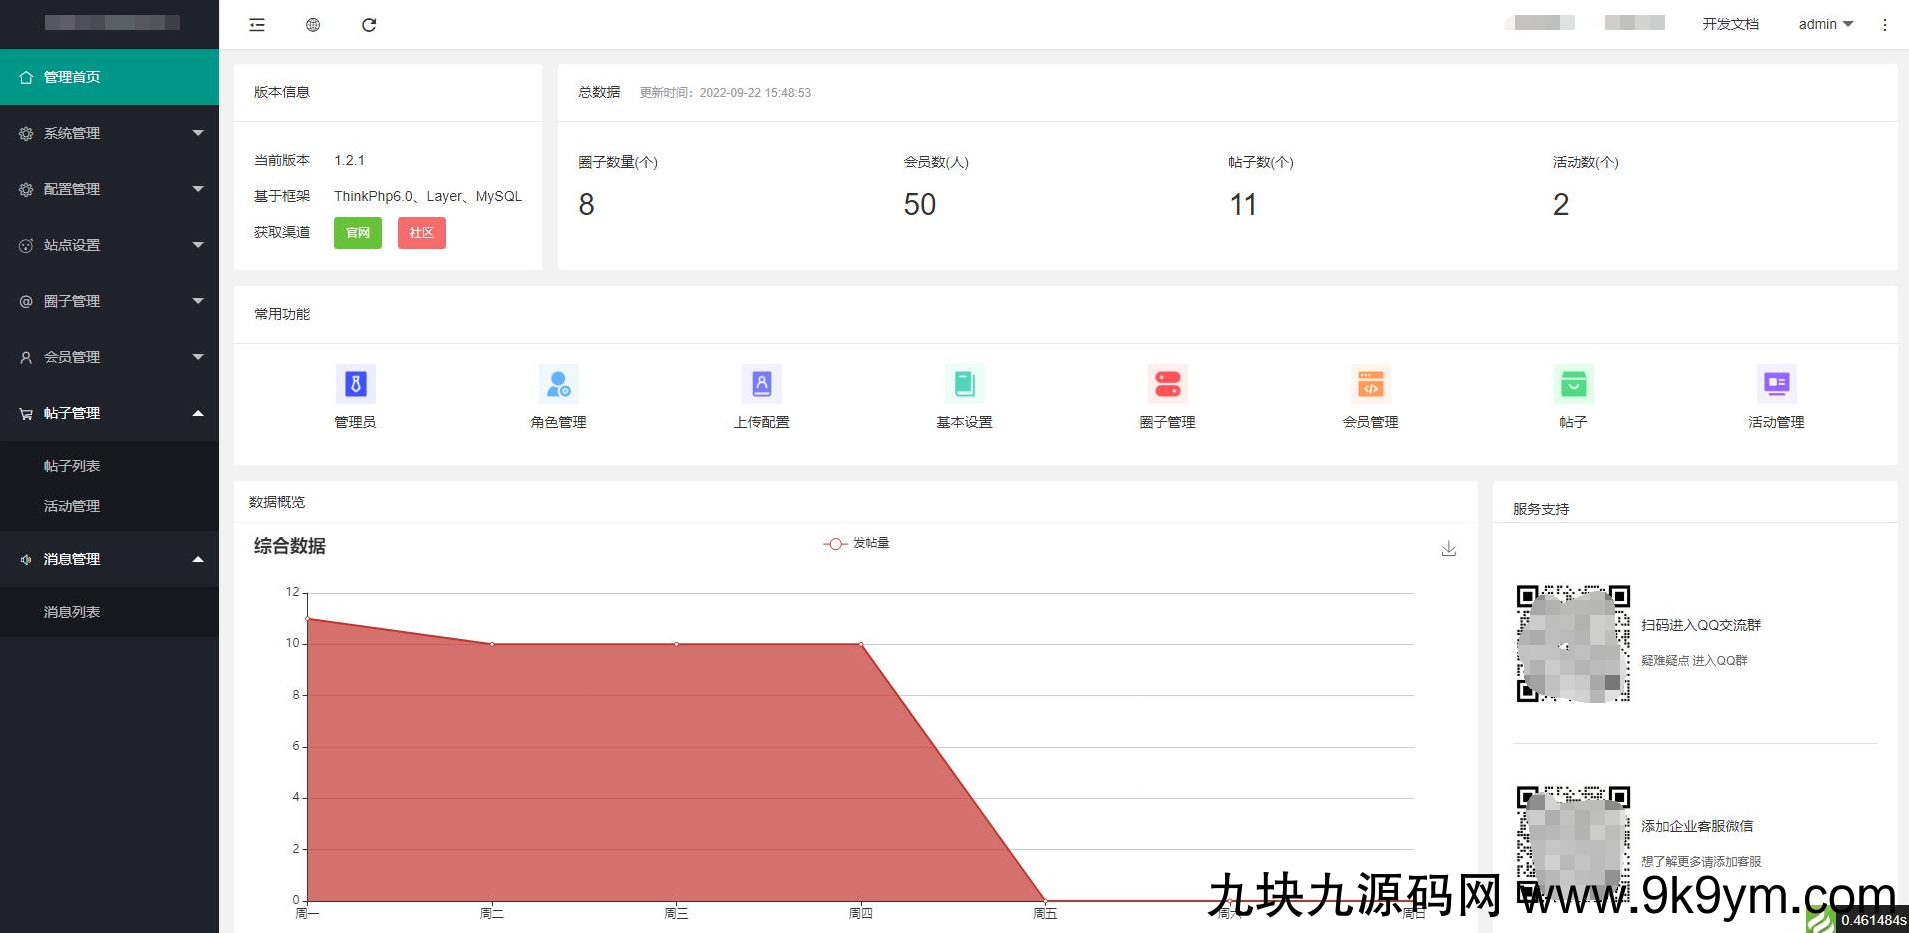Download the chart using the download icon
This screenshot has width=1909, height=933.
pyautogui.click(x=1448, y=548)
